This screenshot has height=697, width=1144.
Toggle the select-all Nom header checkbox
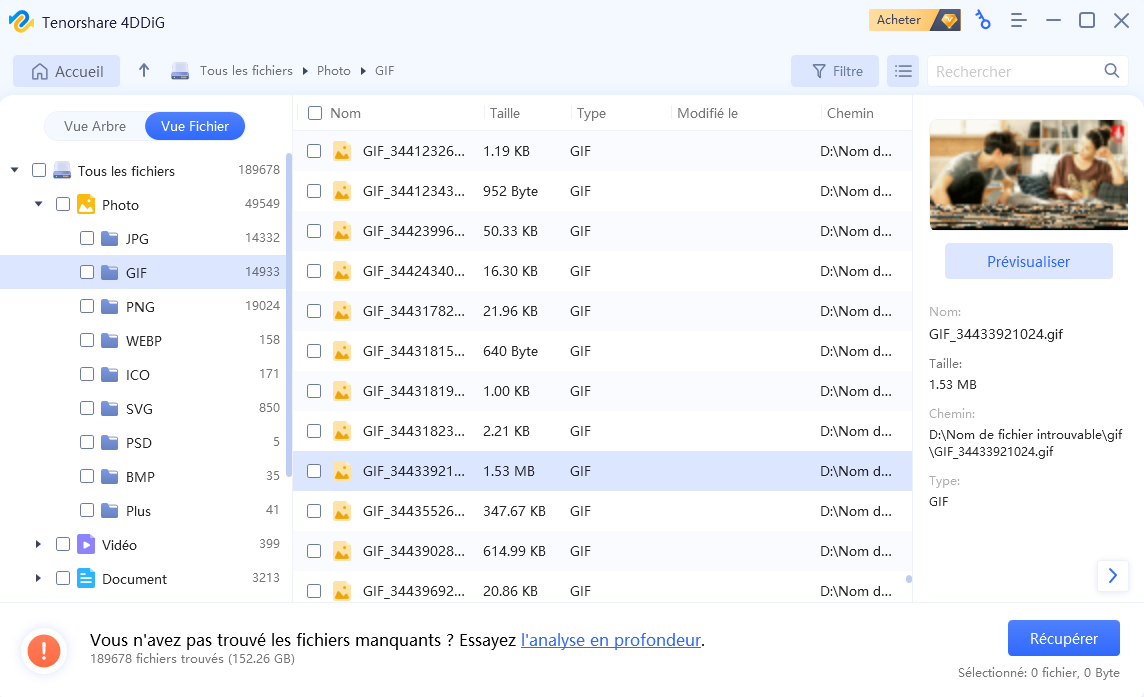(315, 113)
